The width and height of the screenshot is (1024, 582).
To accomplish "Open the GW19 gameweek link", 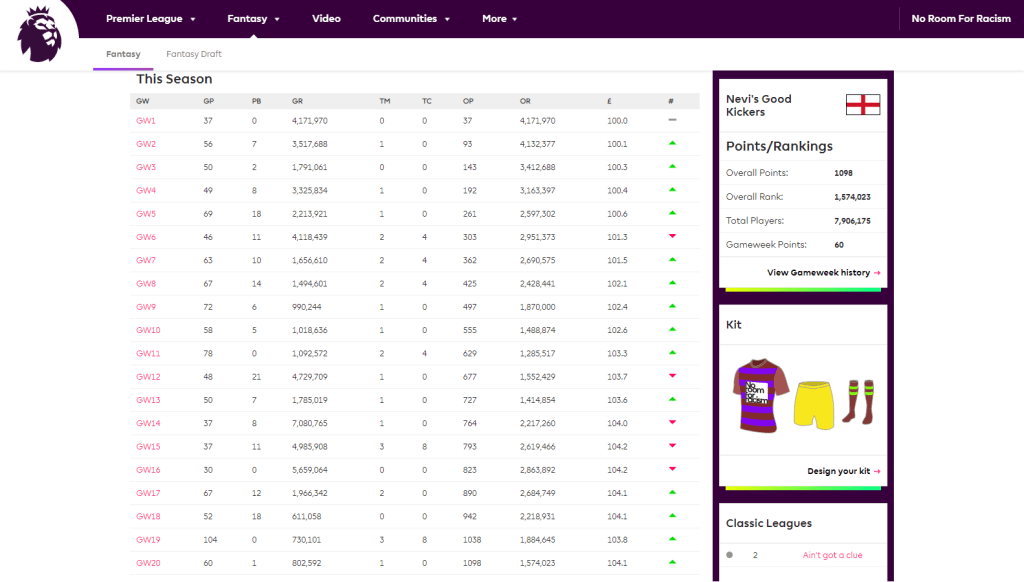I will (x=146, y=539).
